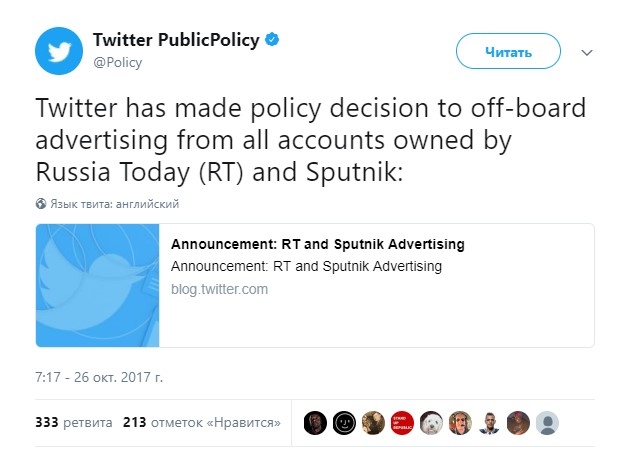Image resolution: width=633 pixels, height=454 pixels.
Task: Click the blog.twitter.com domain text
Action: click(220, 289)
